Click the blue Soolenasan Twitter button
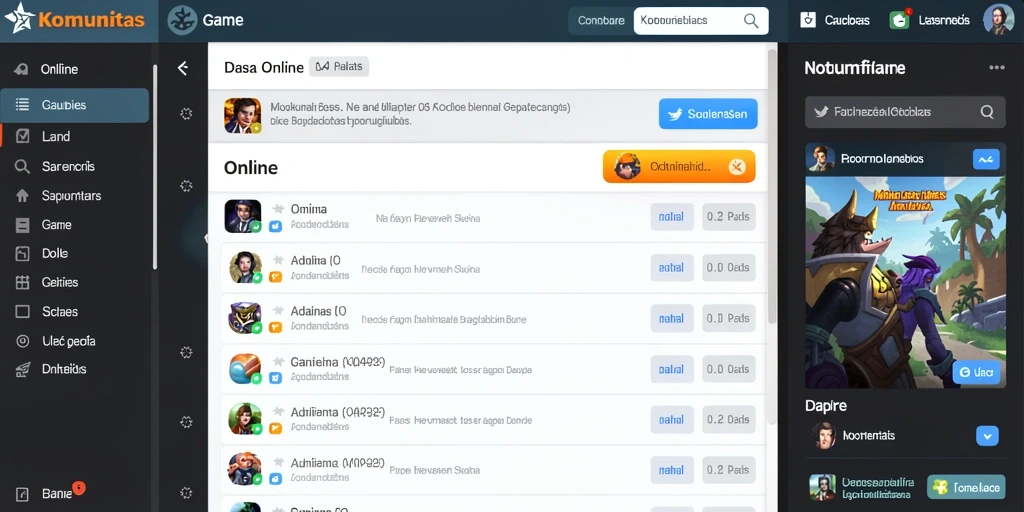1024x512 pixels. 708,114
